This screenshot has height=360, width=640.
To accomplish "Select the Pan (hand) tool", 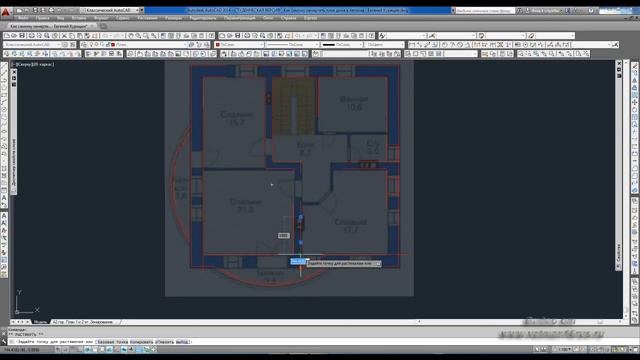I will click(131, 36).
